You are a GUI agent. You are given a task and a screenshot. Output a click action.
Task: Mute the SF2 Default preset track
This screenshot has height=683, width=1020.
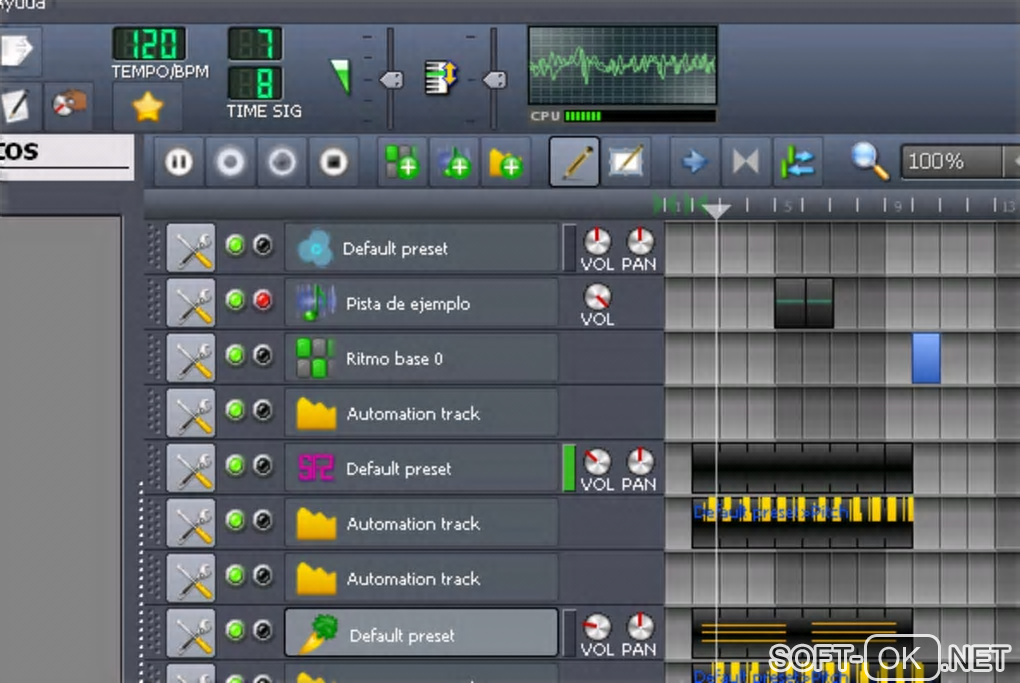pyautogui.click(x=235, y=465)
